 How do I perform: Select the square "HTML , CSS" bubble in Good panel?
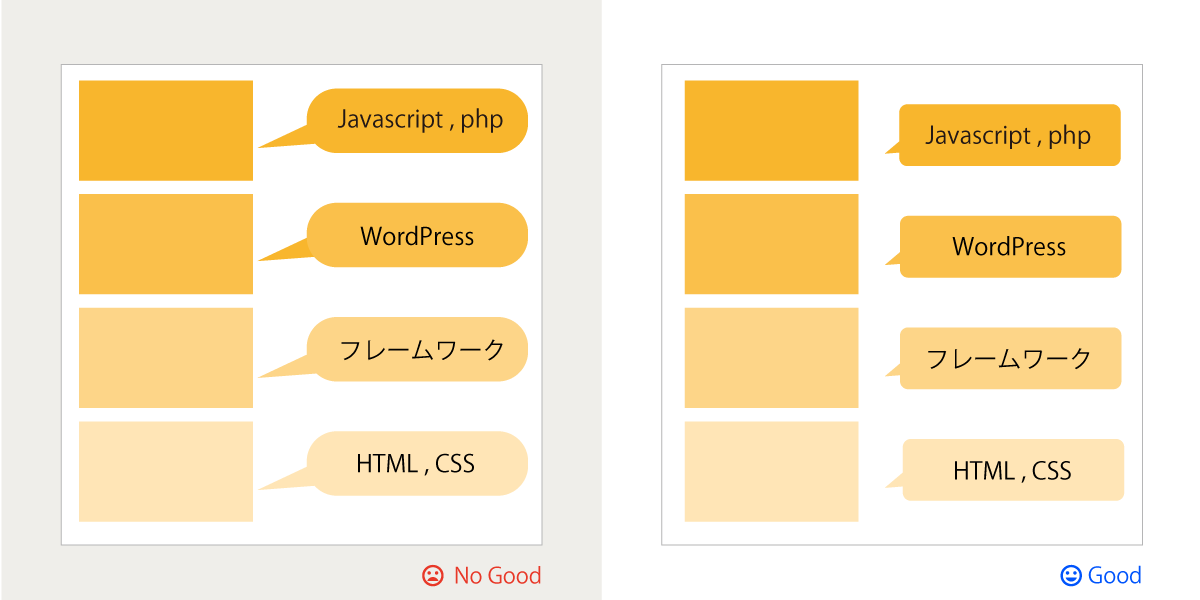coord(1013,470)
